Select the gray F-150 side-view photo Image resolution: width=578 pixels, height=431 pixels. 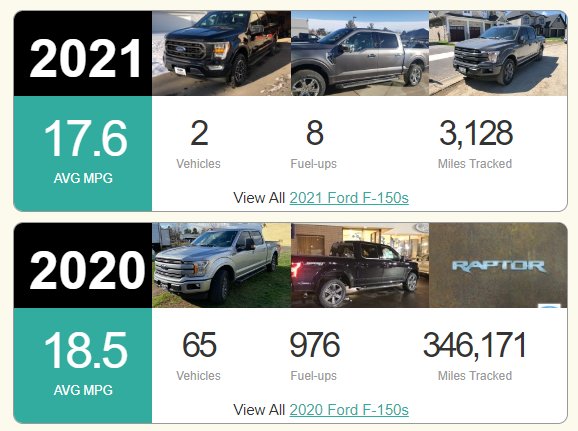pyautogui.click(x=360, y=53)
